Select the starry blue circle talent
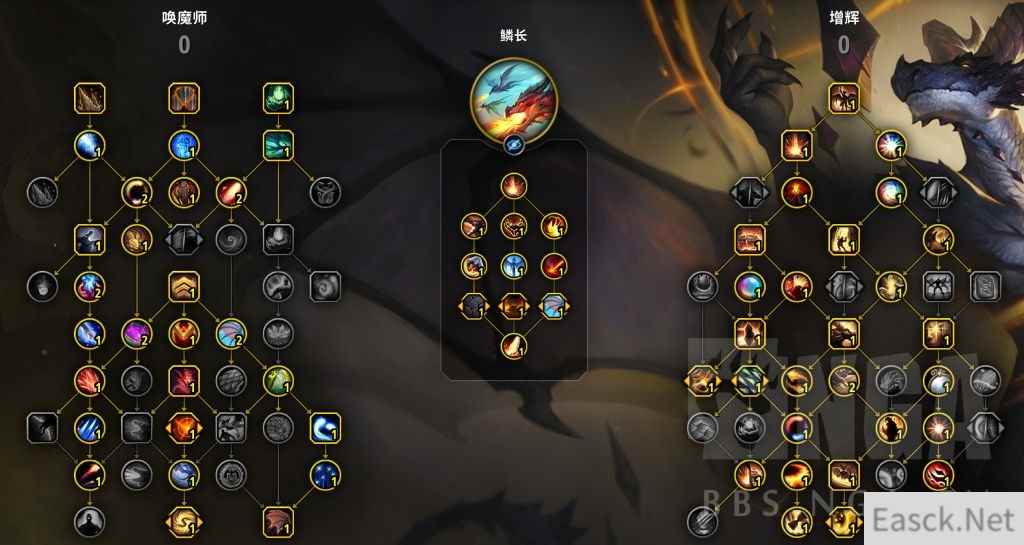Screen dimensions: 1024x545 [325, 475]
